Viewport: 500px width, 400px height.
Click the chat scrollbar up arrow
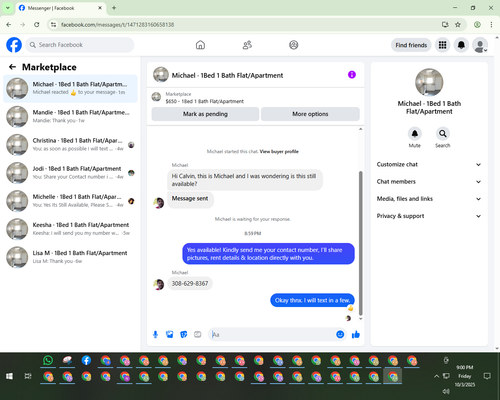[360, 129]
